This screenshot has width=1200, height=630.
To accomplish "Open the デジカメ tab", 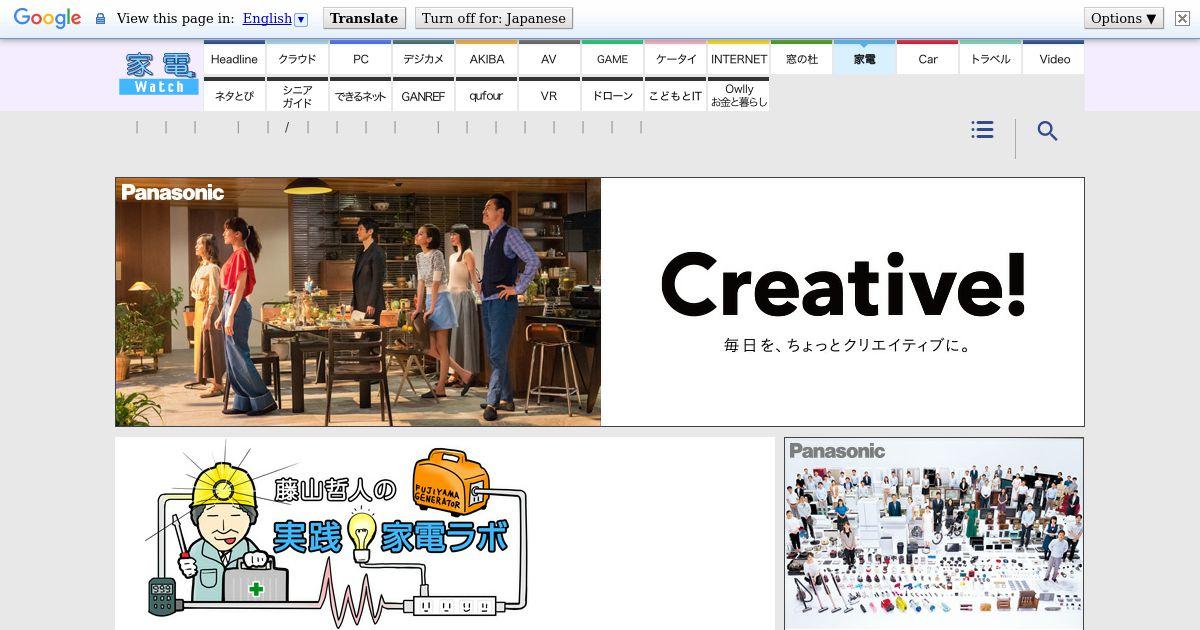I will pyautogui.click(x=423, y=58).
